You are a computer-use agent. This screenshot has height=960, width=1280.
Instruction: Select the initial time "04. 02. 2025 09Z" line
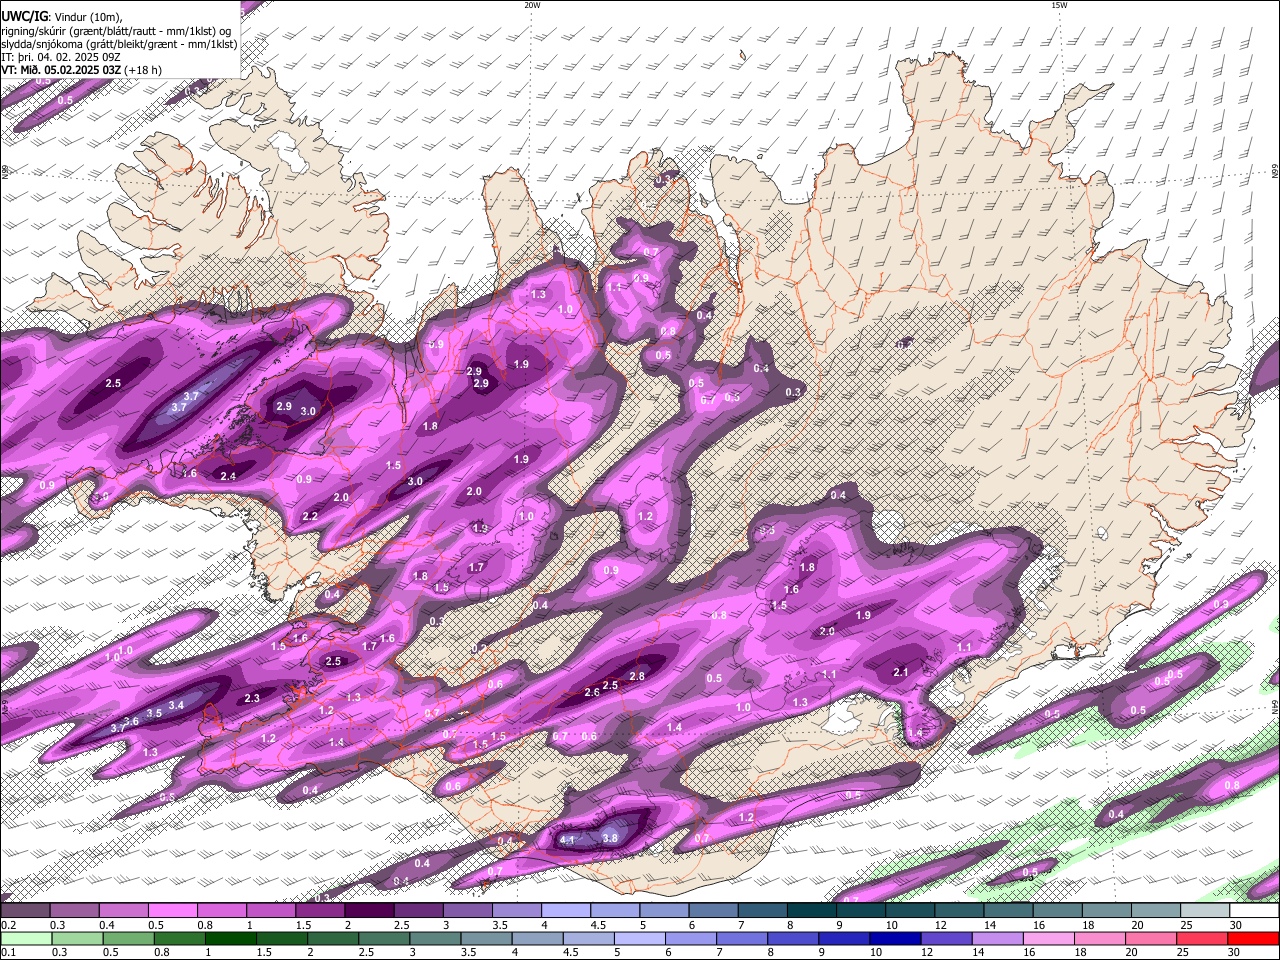coord(60,57)
